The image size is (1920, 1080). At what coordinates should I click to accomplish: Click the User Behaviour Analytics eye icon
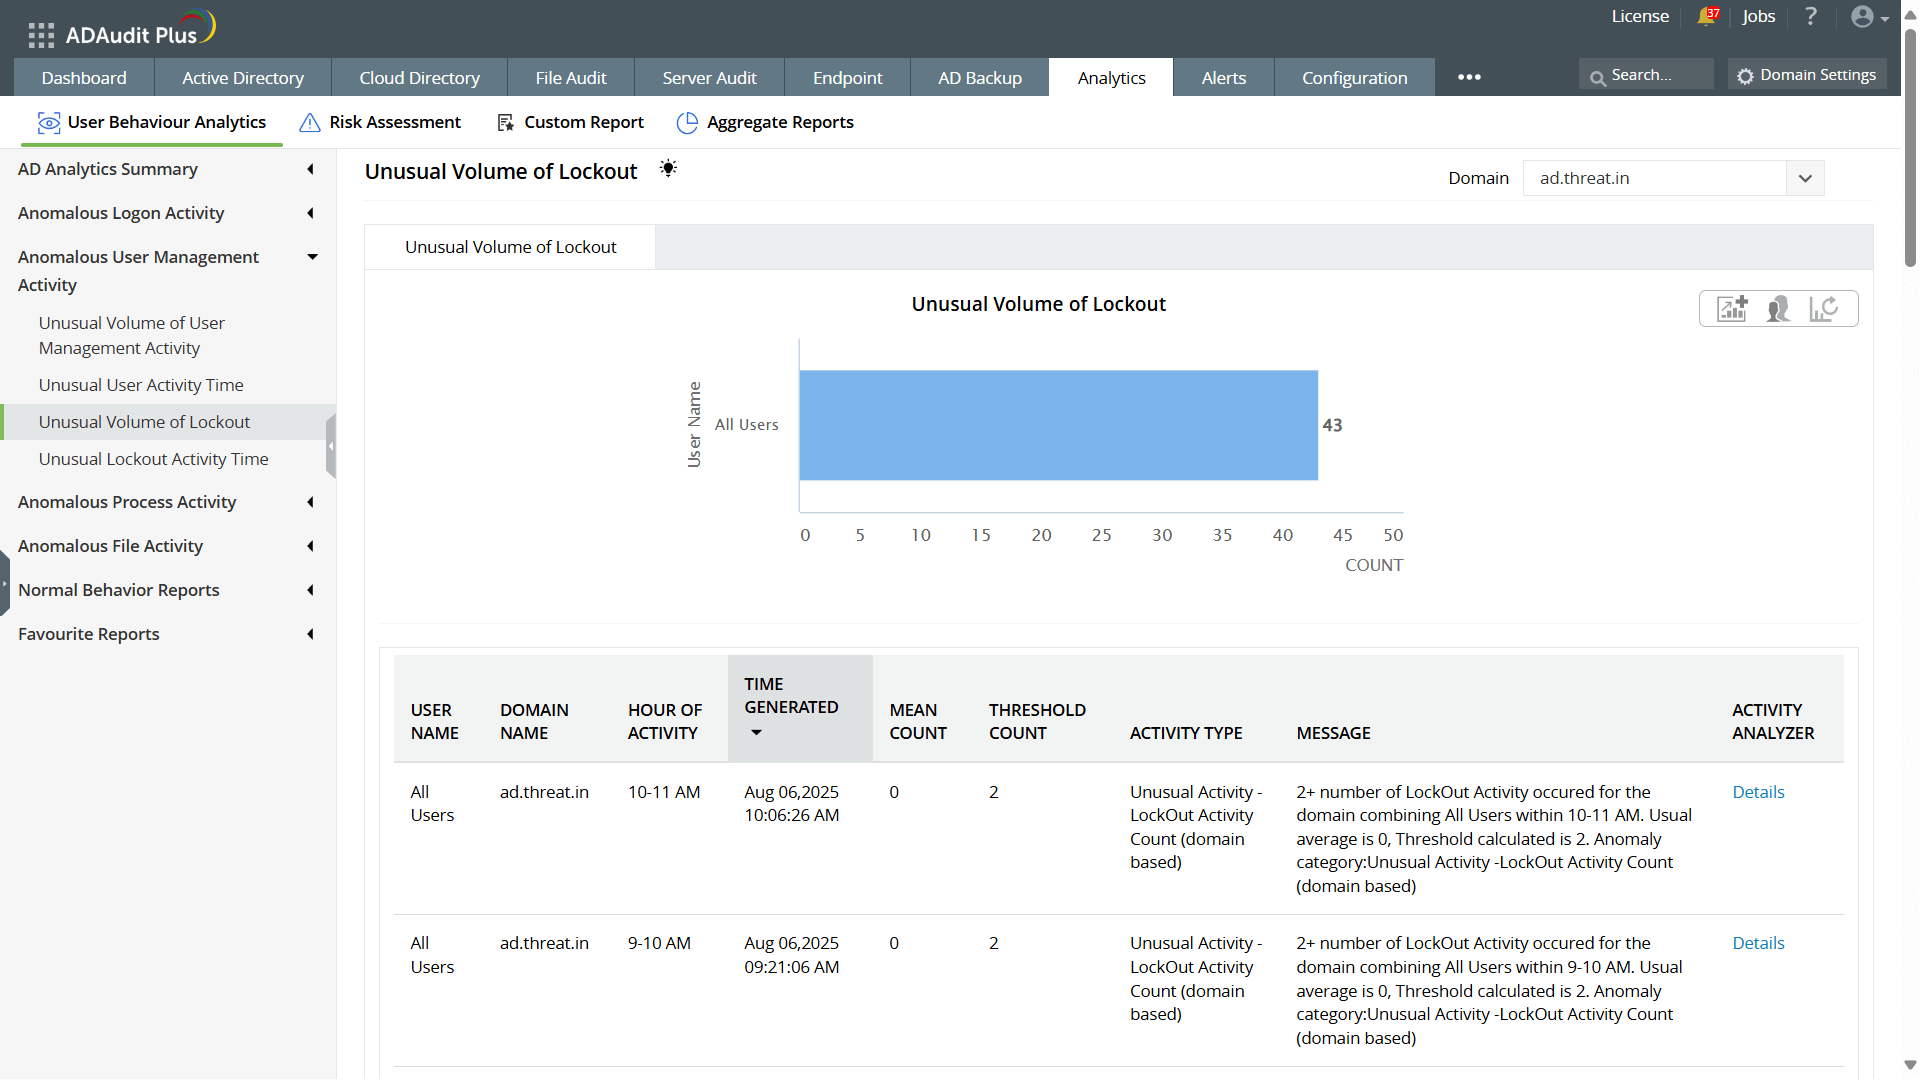[x=49, y=121]
